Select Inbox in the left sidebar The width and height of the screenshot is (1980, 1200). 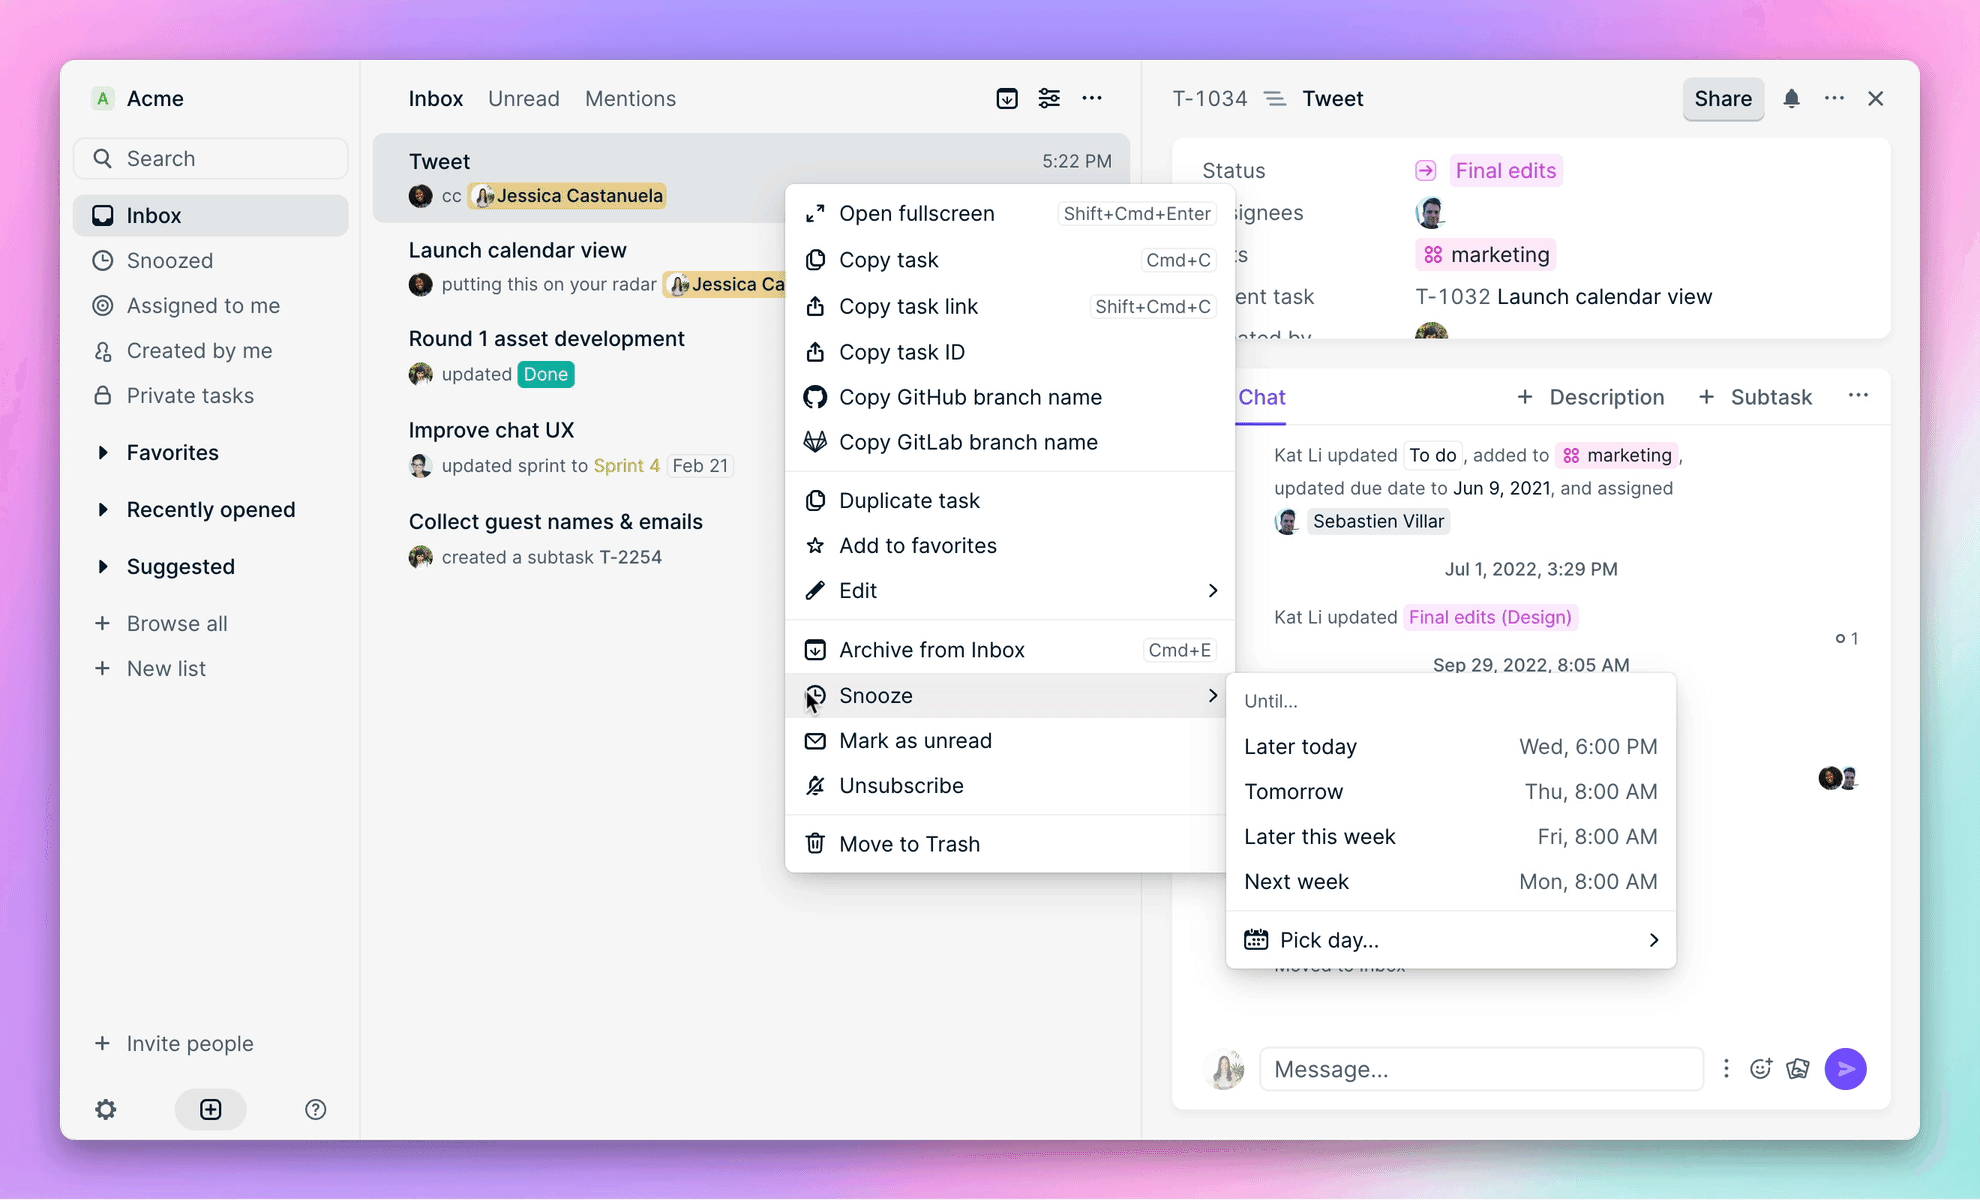[211, 215]
